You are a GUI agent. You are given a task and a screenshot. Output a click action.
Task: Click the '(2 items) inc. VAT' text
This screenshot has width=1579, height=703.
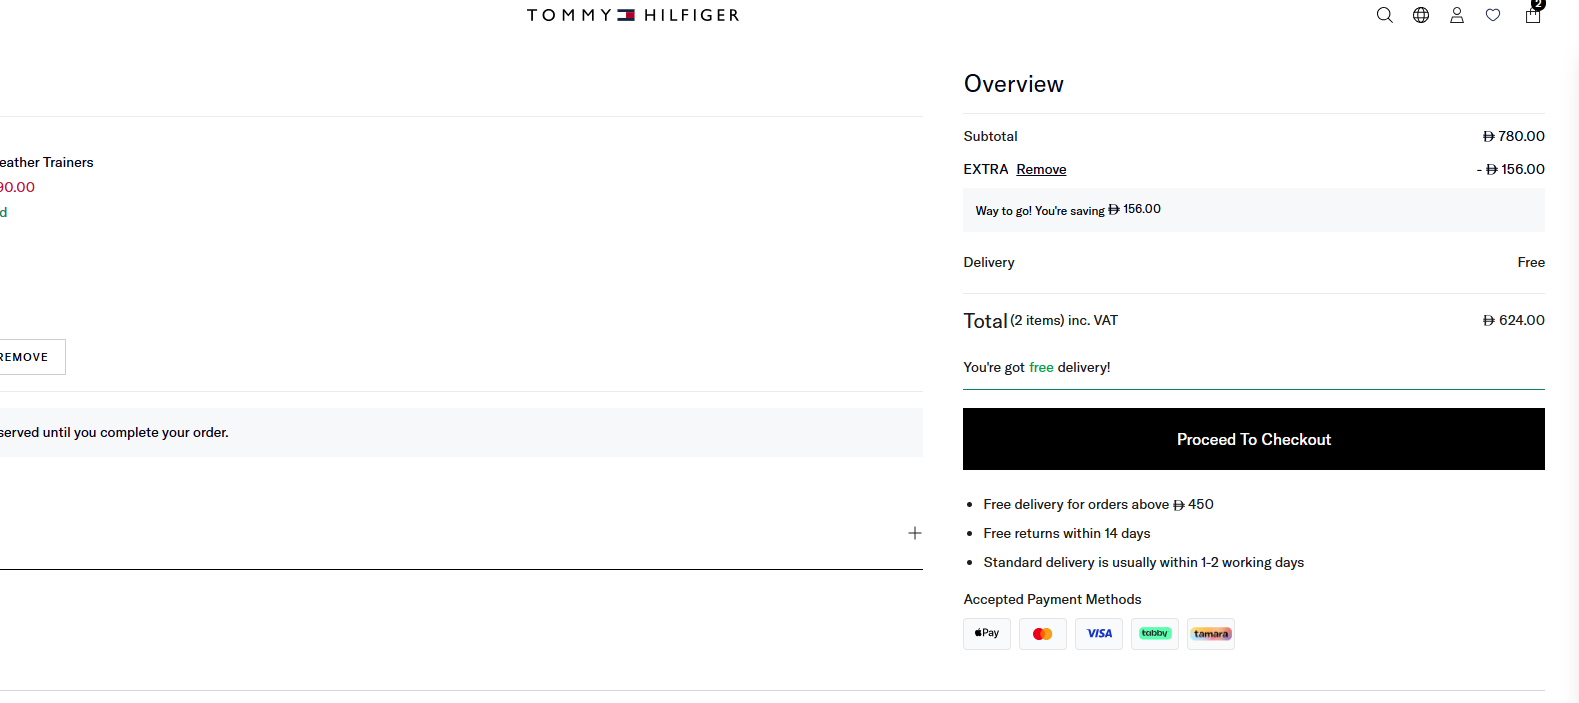[1064, 320]
